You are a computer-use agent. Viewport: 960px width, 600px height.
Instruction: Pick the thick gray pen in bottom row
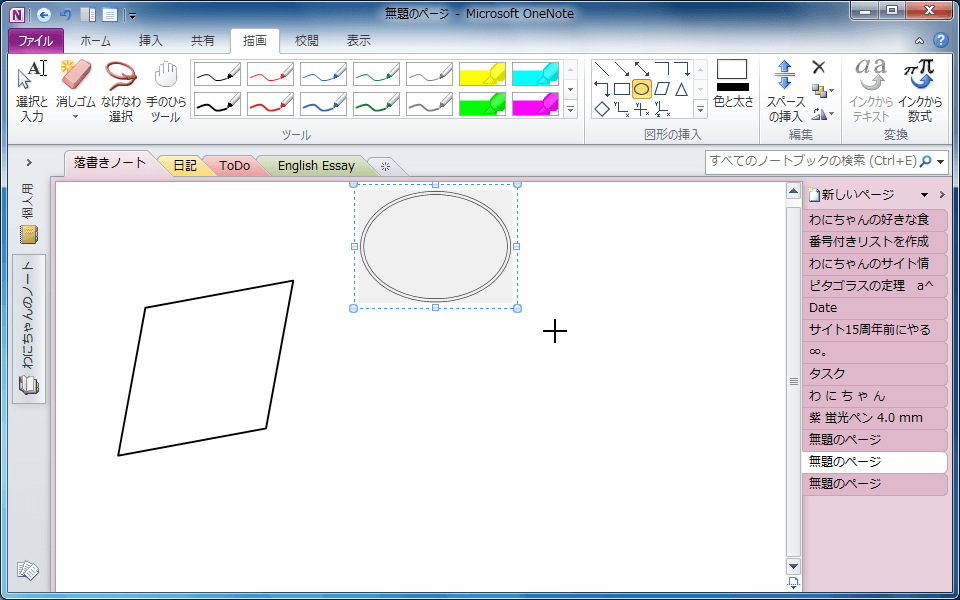(x=429, y=104)
